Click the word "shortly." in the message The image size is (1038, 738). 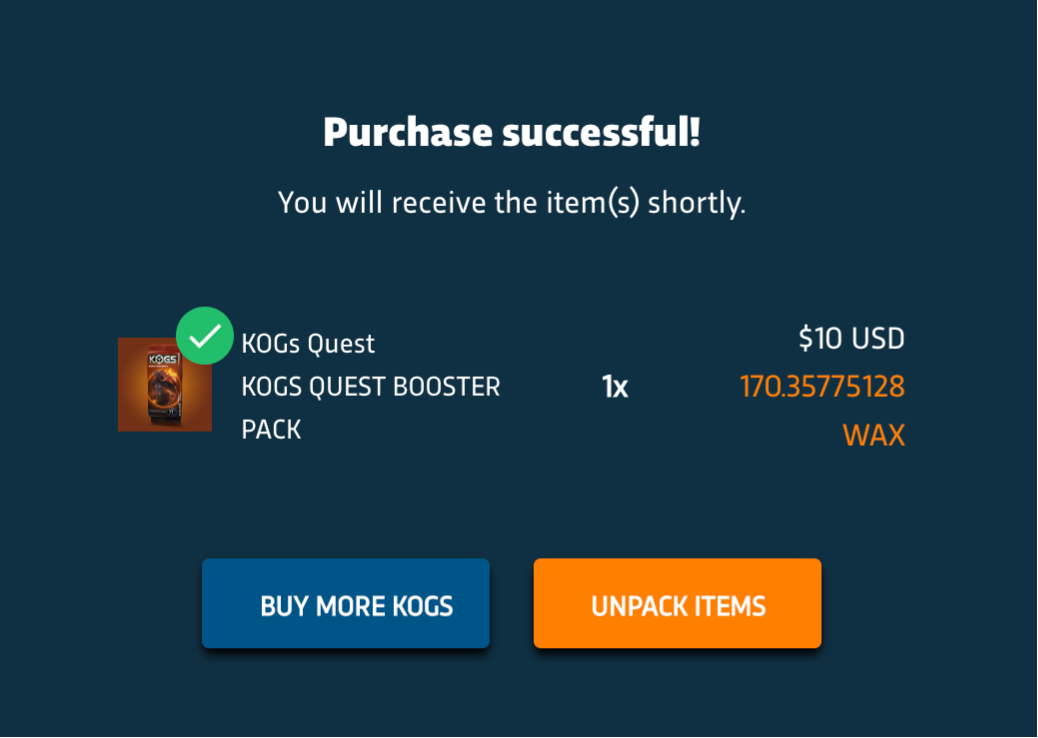point(697,202)
